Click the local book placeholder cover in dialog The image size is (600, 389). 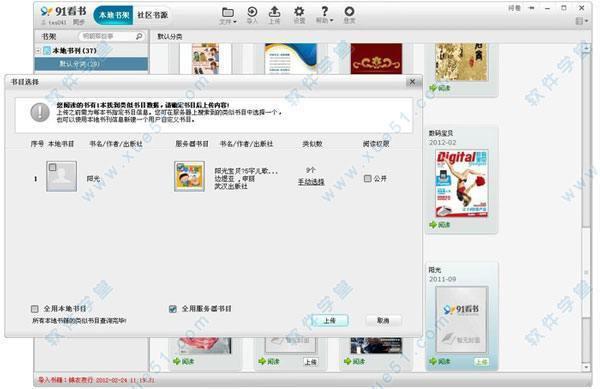[x=62, y=176]
